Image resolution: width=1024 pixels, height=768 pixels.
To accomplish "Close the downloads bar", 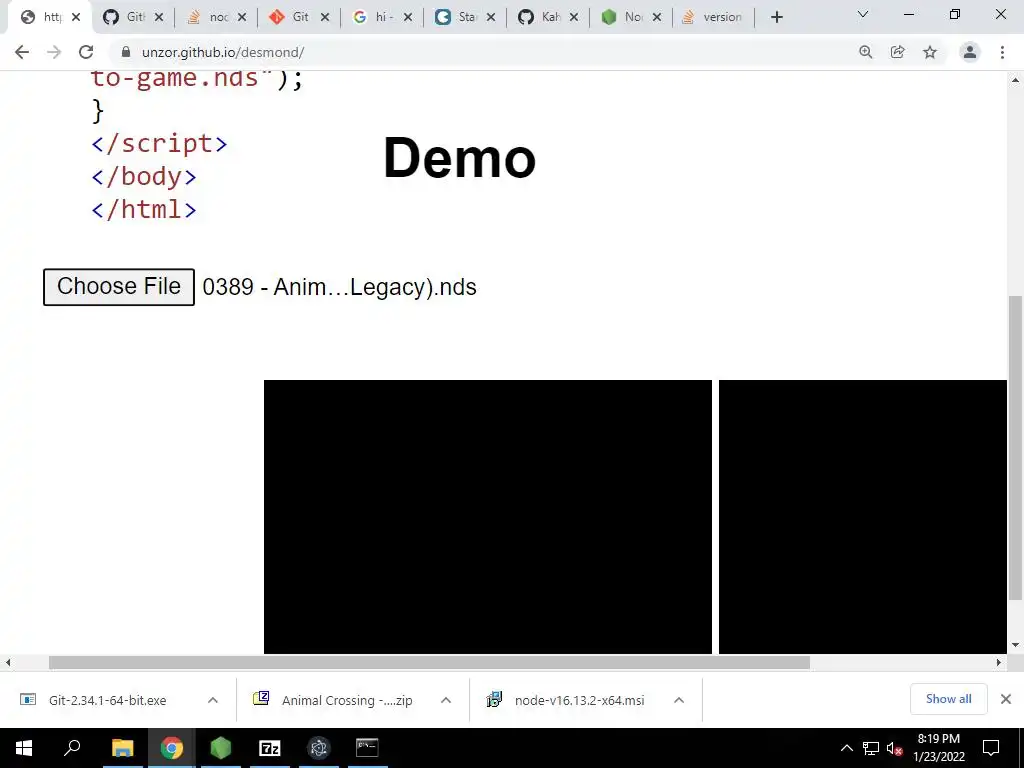I will click(1006, 699).
